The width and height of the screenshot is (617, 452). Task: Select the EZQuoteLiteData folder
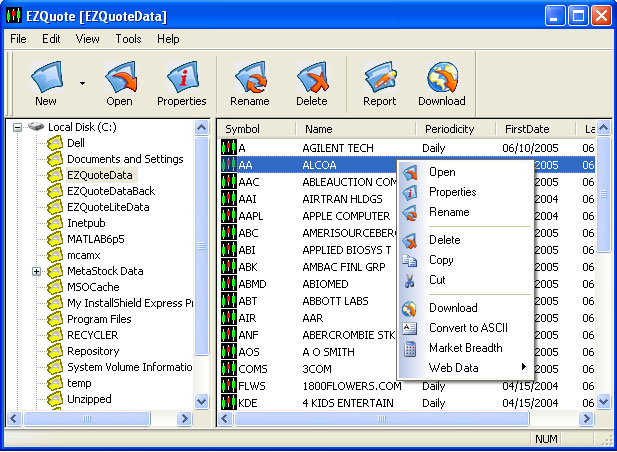[x=108, y=208]
